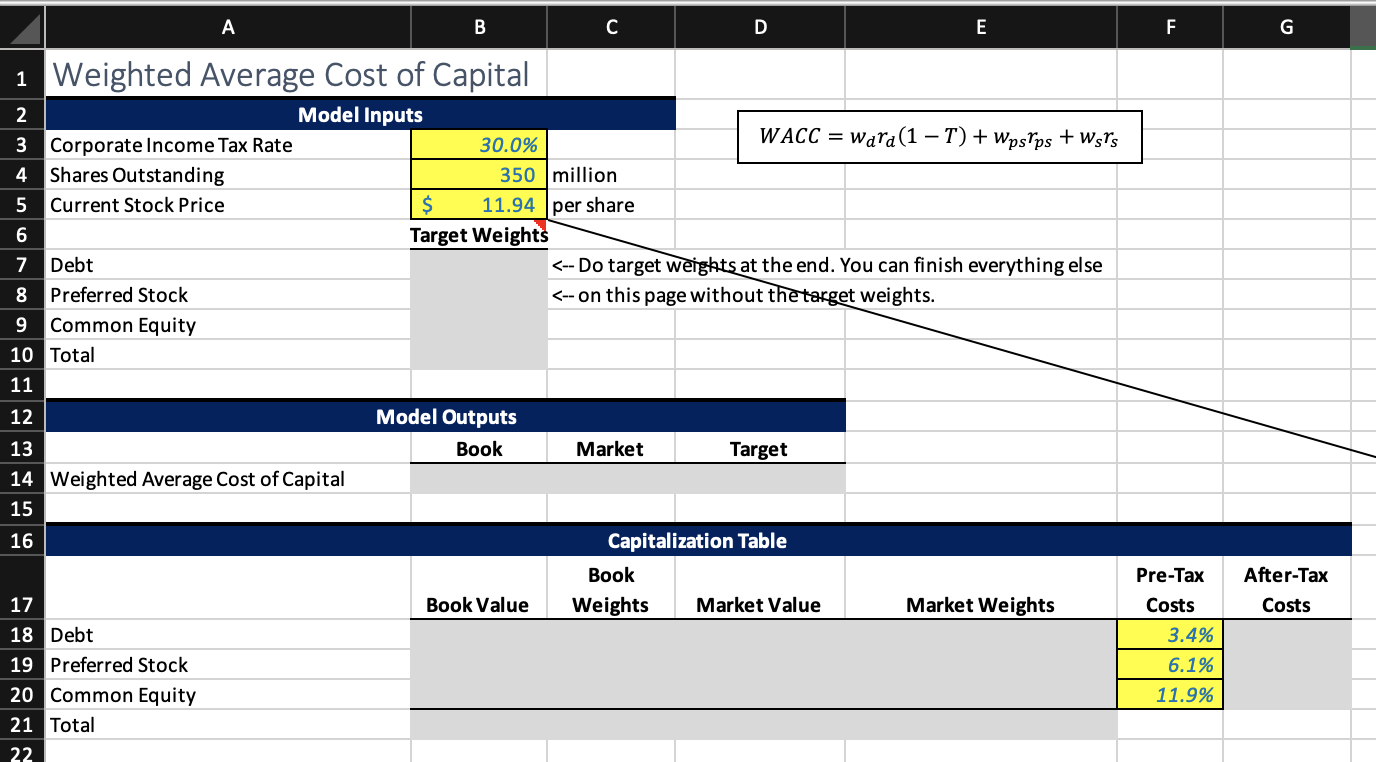The width and height of the screenshot is (1376, 762).
Task: Select column E header
Action: point(981,29)
